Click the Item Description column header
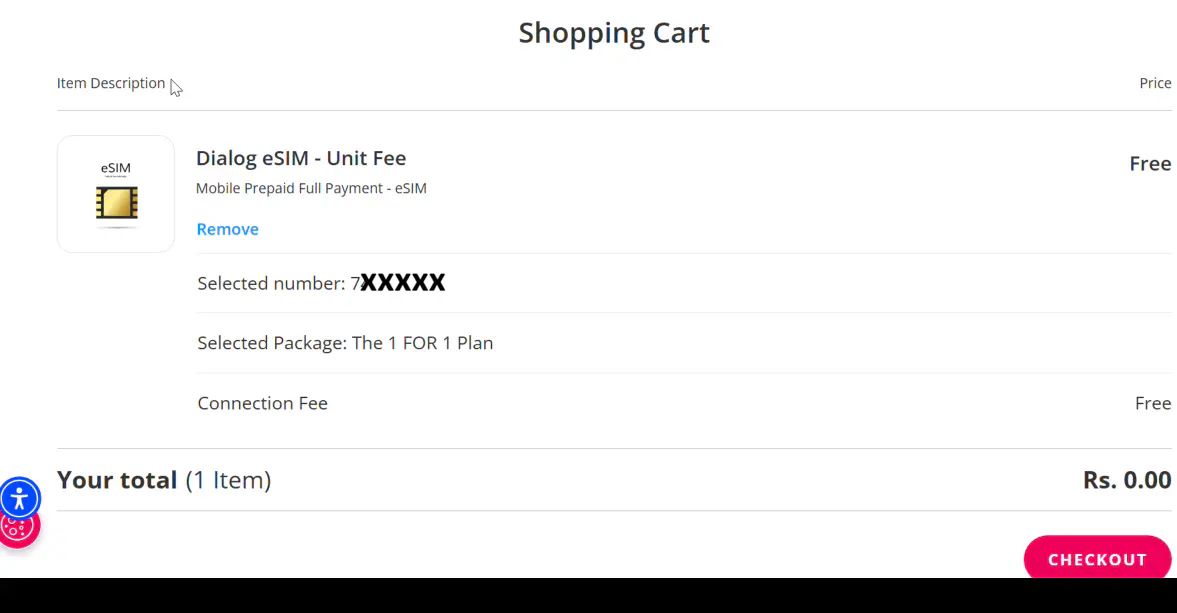 pyautogui.click(x=111, y=83)
